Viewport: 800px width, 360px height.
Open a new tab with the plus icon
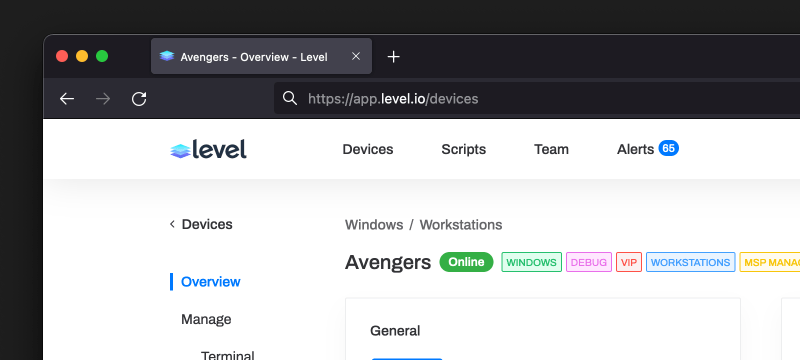click(x=393, y=57)
